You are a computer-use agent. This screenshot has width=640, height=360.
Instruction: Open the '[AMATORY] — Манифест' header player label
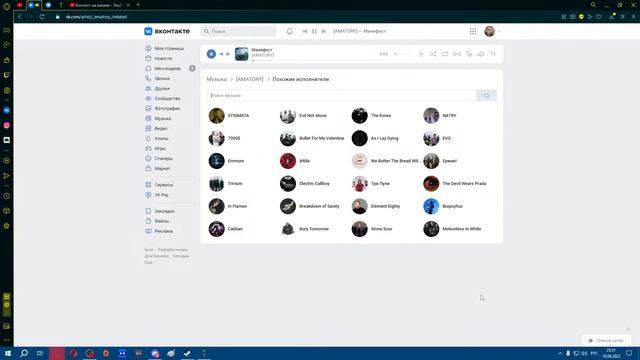pos(359,31)
